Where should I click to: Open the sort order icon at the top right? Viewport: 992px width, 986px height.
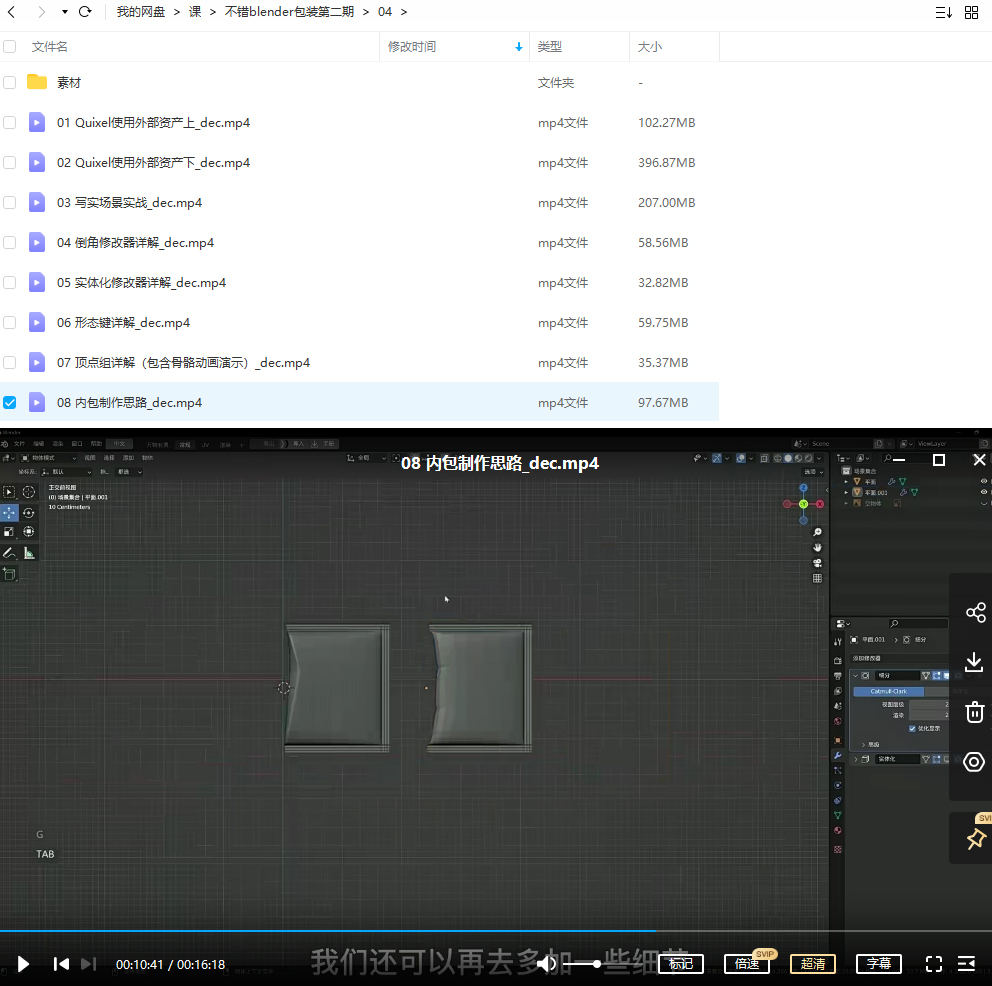click(x=943, y=12)
